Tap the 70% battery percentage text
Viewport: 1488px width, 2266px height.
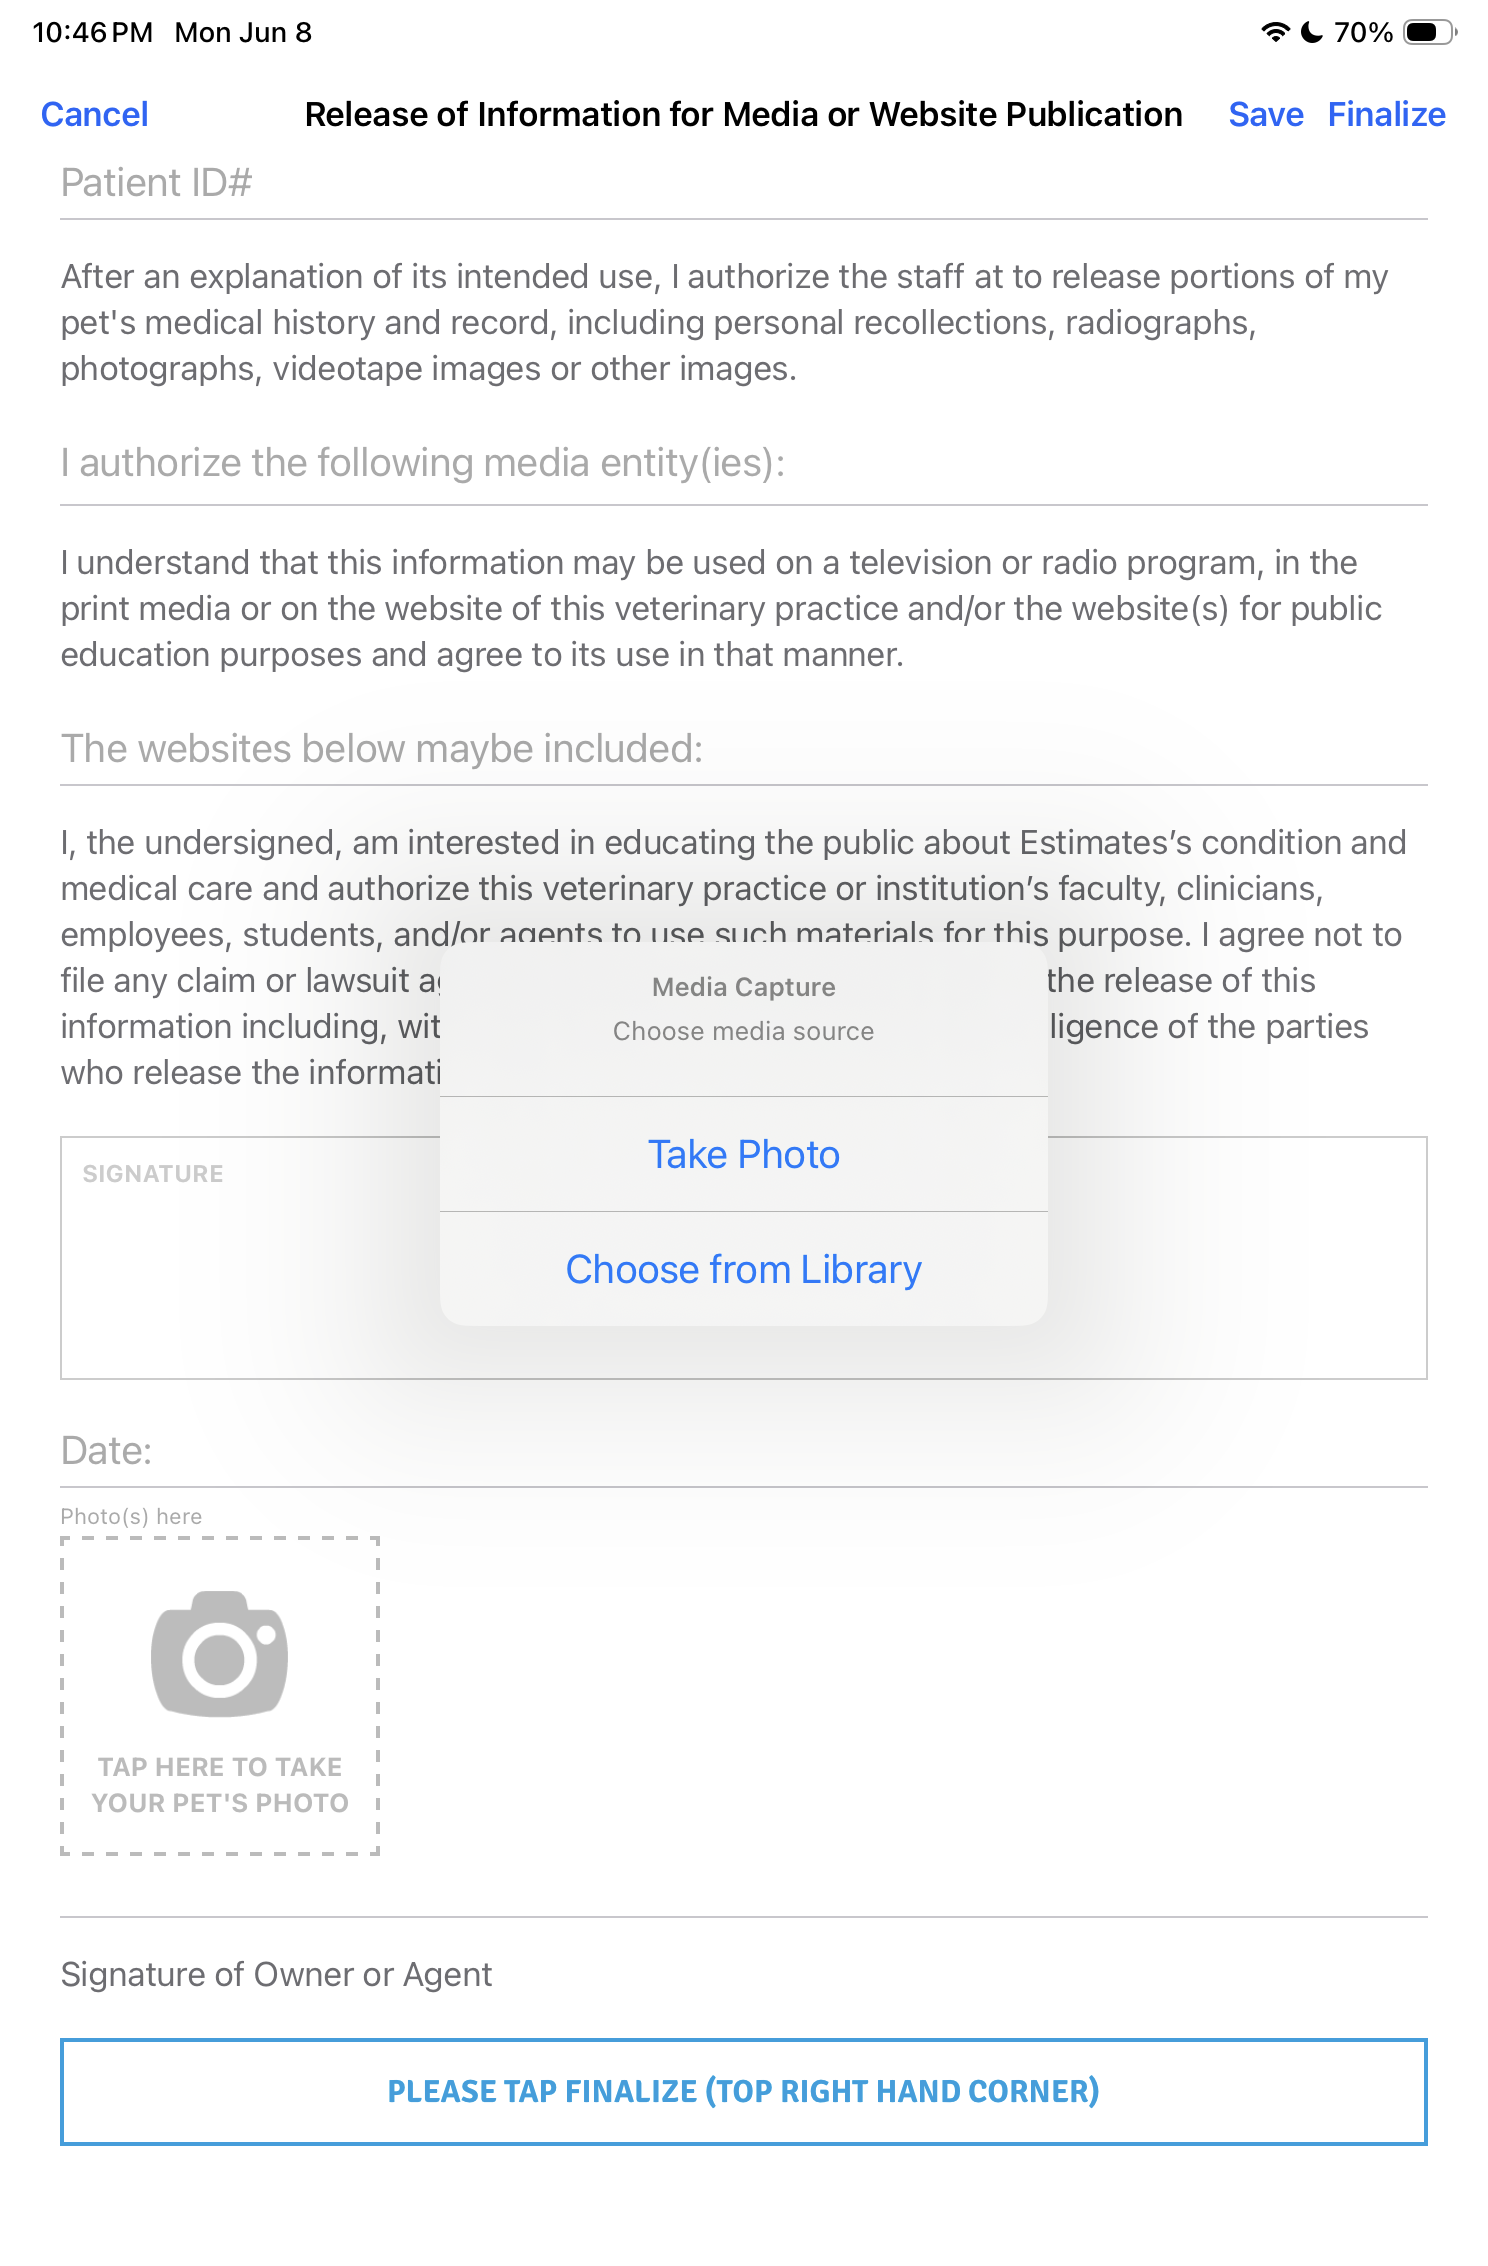(1363, 32)
